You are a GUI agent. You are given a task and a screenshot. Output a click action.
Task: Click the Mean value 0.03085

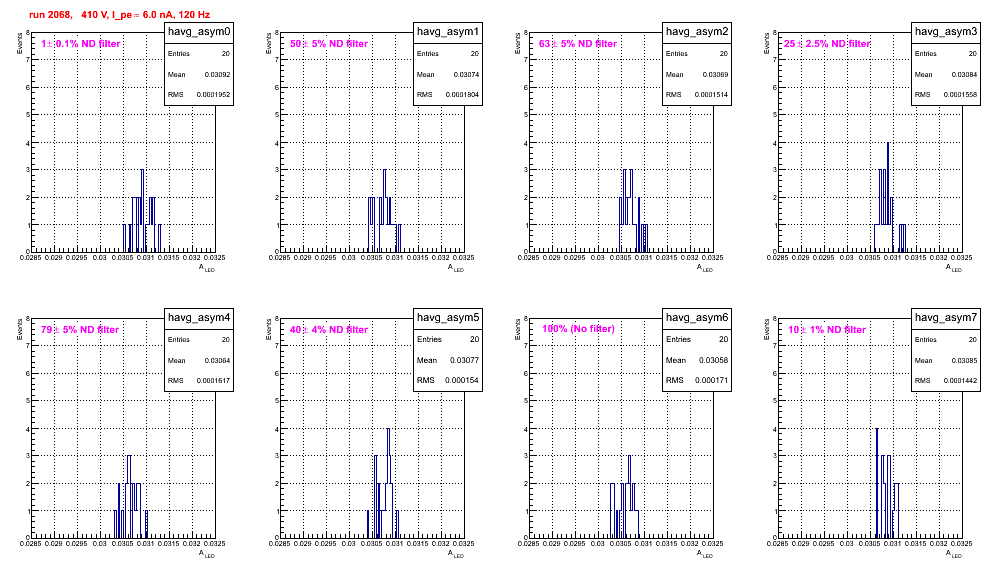pos(964,360)
